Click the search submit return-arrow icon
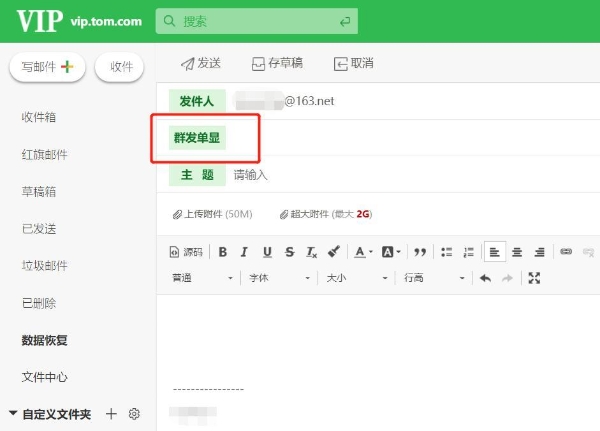Image resolution: width=600 pixels, height=431 pixels. [345, 21]
